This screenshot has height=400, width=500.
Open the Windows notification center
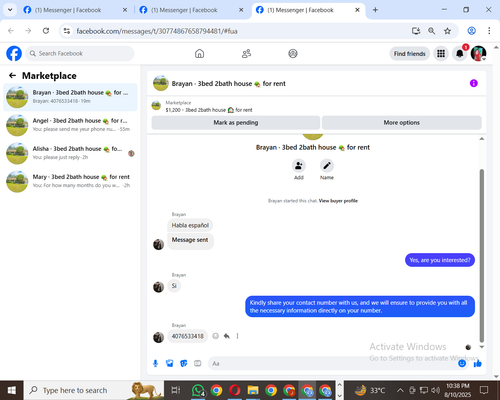484,390
